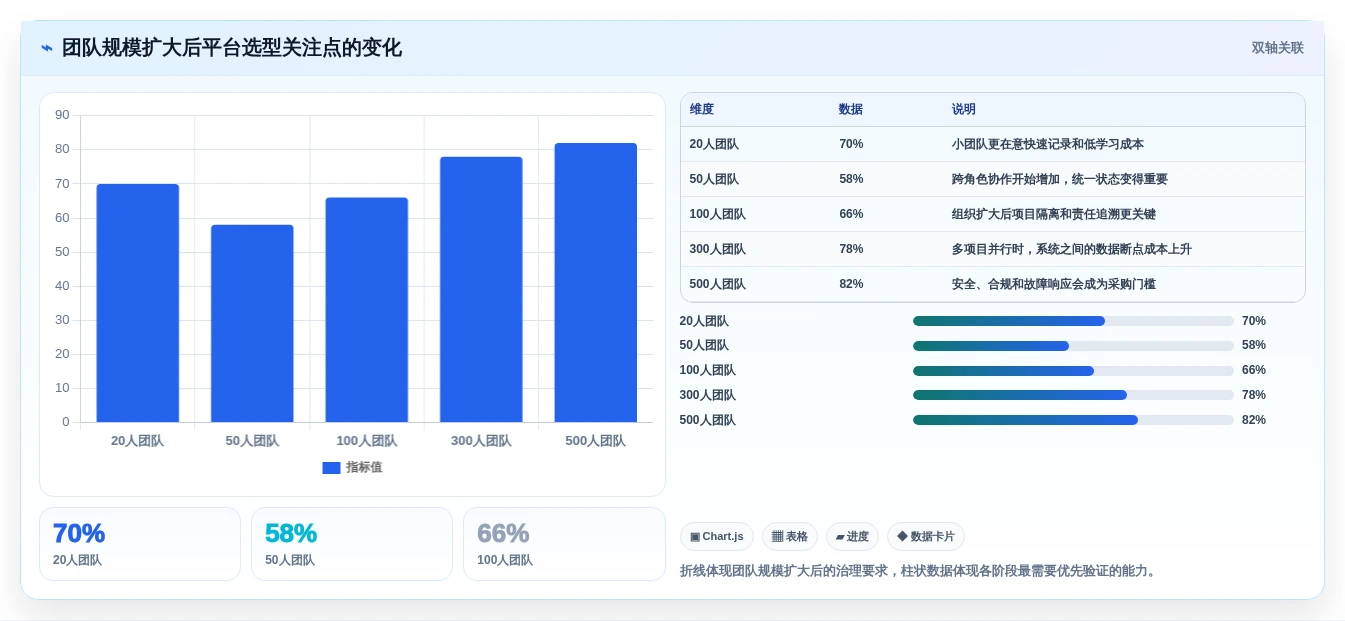Click the 50人团队 58% progress bar

click(1073, 346)
